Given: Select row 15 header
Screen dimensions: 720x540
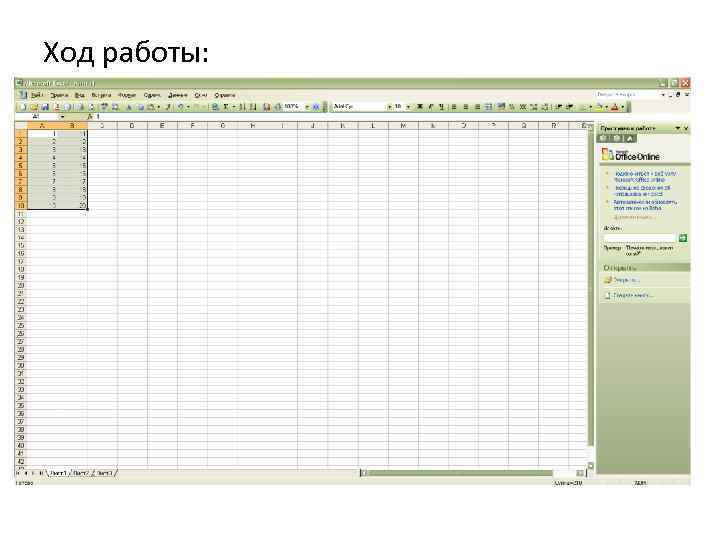Looking at the screenshot, I should tap(21, 246).
